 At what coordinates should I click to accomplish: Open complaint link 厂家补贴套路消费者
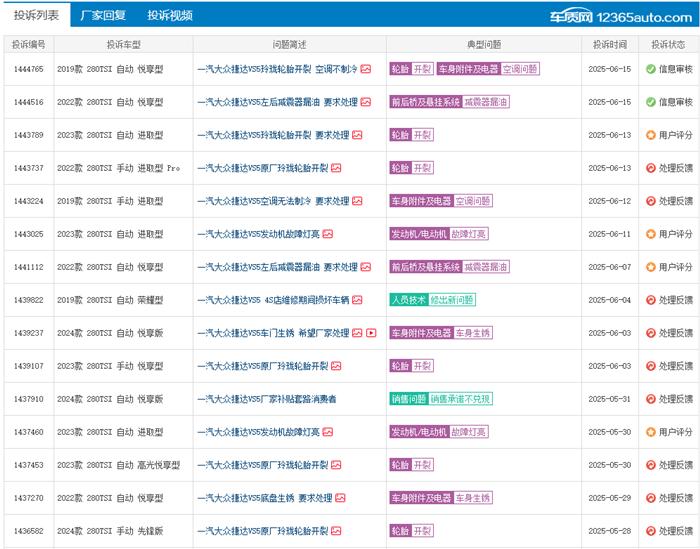point(267,399)
